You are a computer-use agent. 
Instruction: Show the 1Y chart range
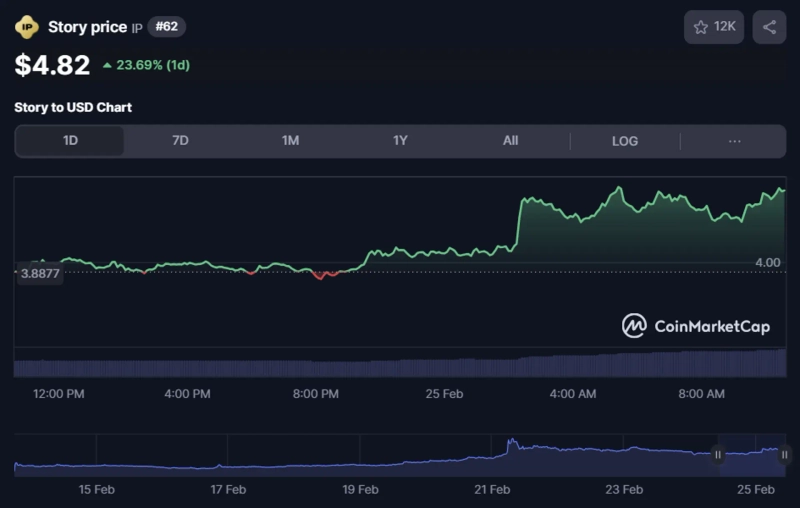(x=400, y=141)
